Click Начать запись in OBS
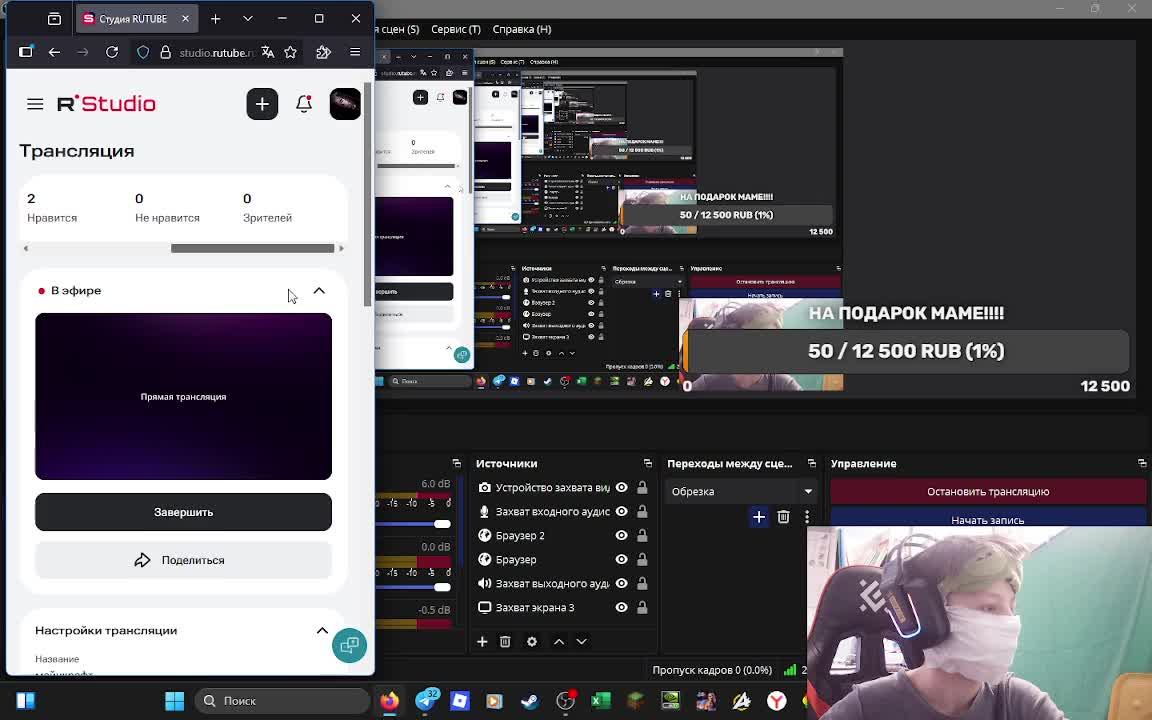The image size is (1152, 720). (x=988, y=518)
